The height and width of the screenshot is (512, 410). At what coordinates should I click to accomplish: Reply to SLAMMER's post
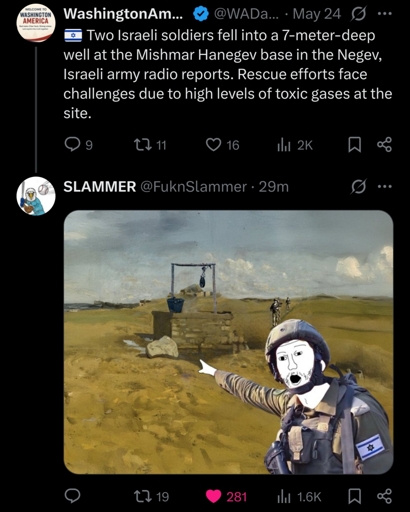pyautogui.click(x=72, y=496)
